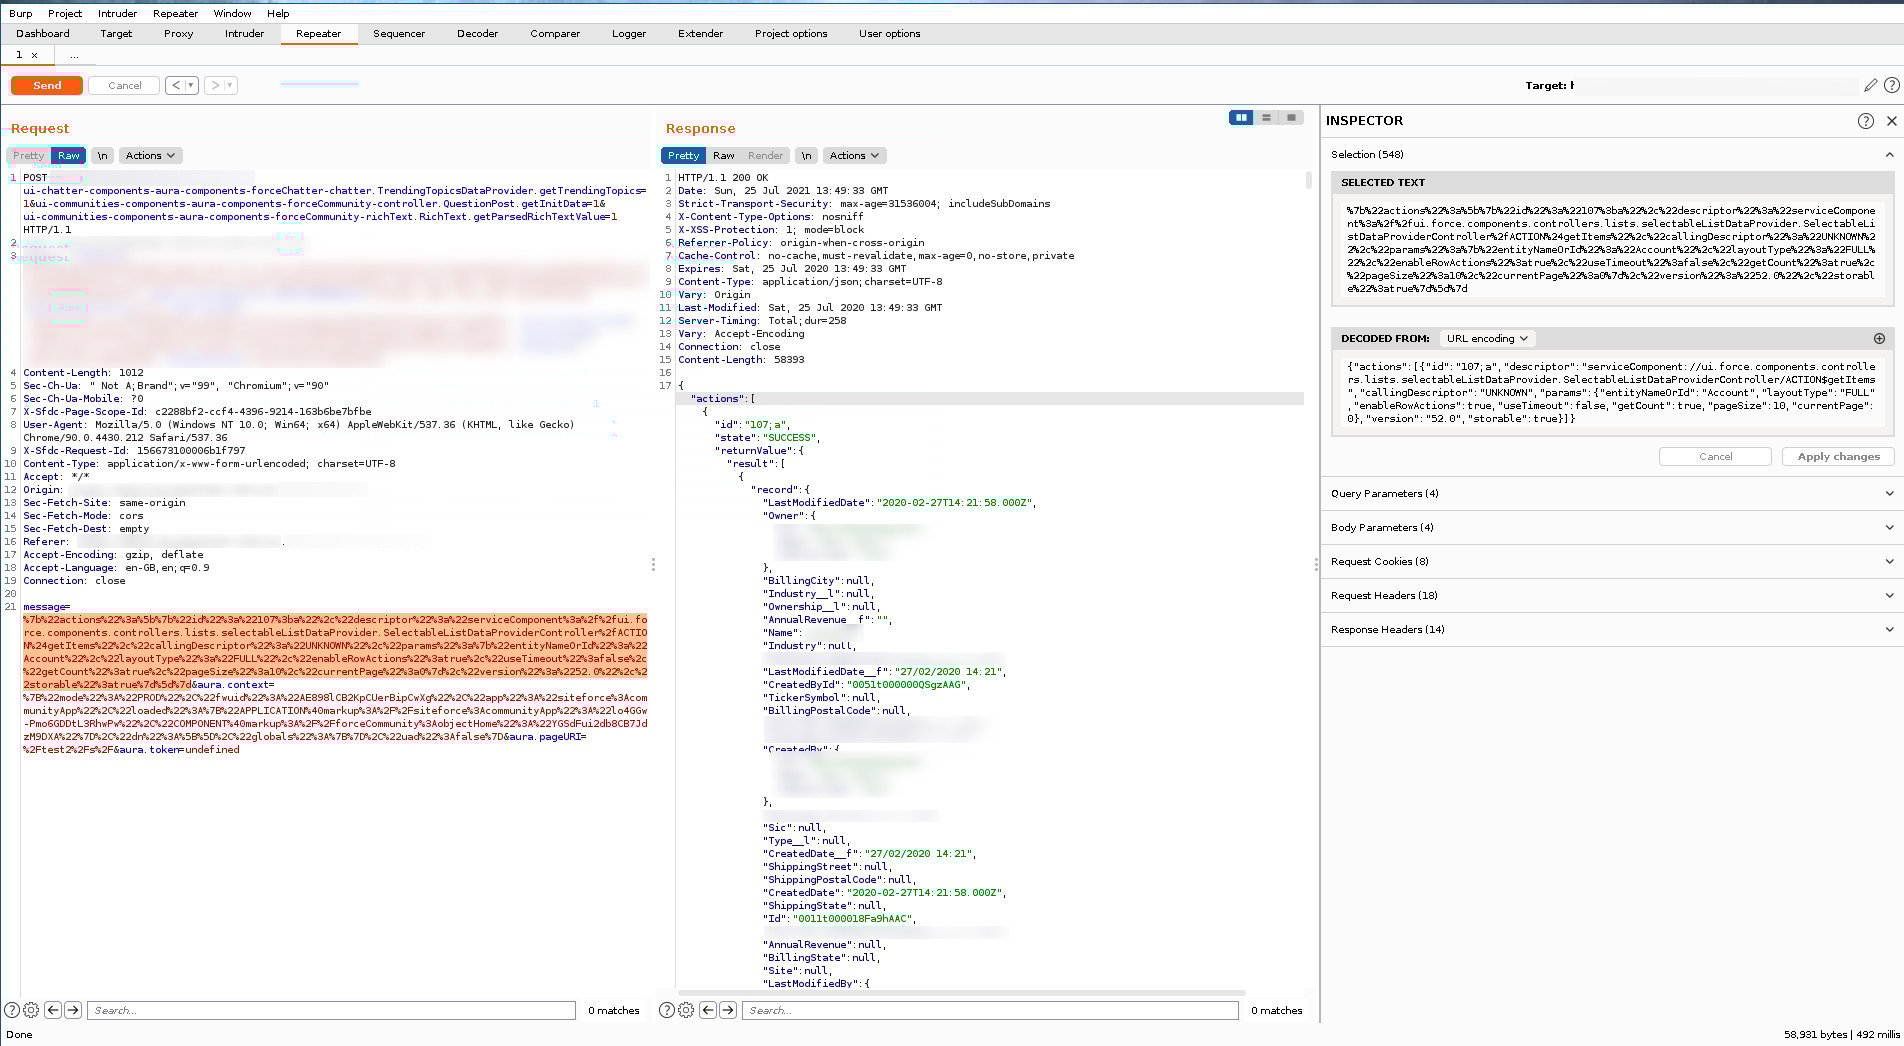1904x1046 pixels.
Task: Click response search input field
Action: click(x=990, y=1011)
